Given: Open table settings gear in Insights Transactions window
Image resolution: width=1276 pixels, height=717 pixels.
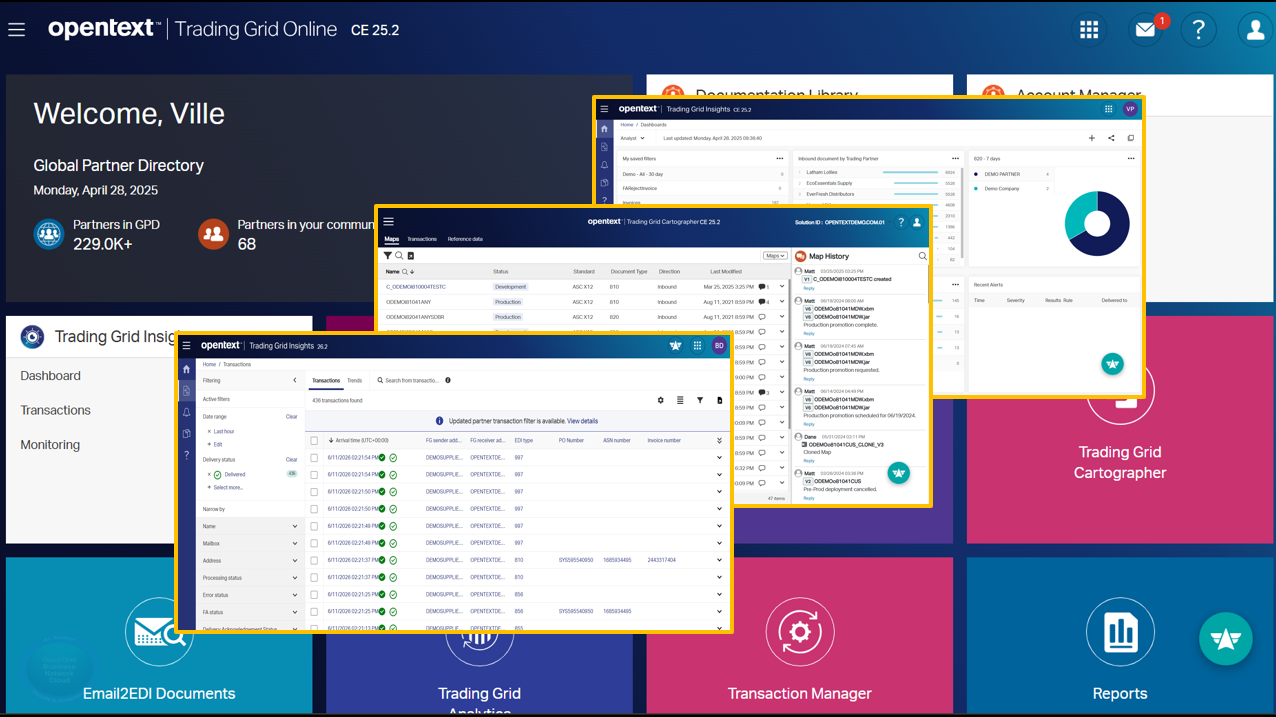Looking at the screenshot, I should coord(660,401).
